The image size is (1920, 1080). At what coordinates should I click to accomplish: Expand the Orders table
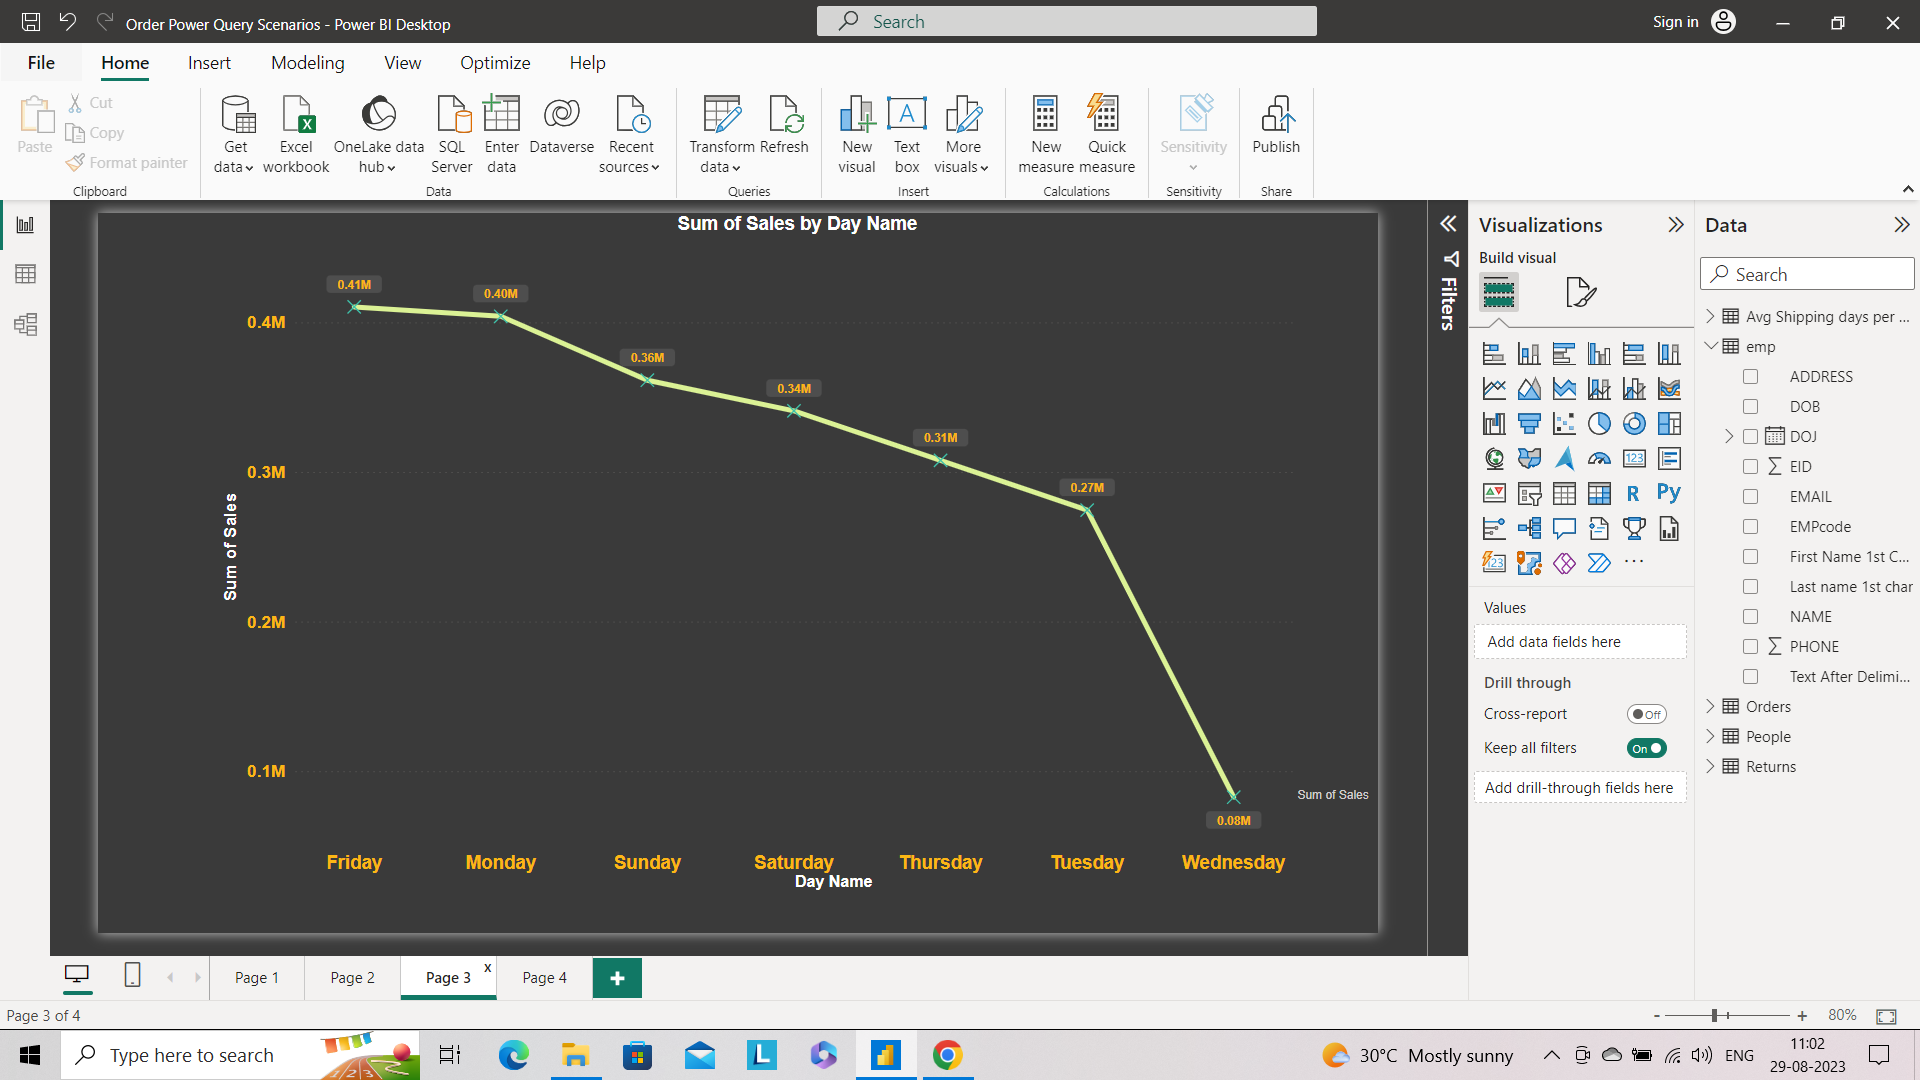tap(1712, 706)
